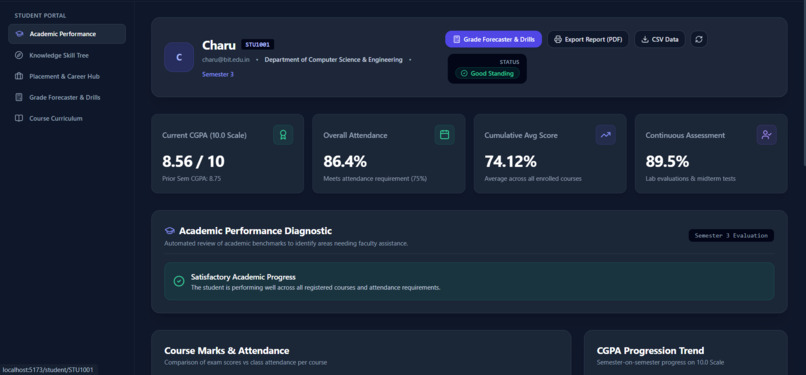Click the charu@bit.edu.in email text
Viewport: 806px width, 375px height.
click(226, 60)
